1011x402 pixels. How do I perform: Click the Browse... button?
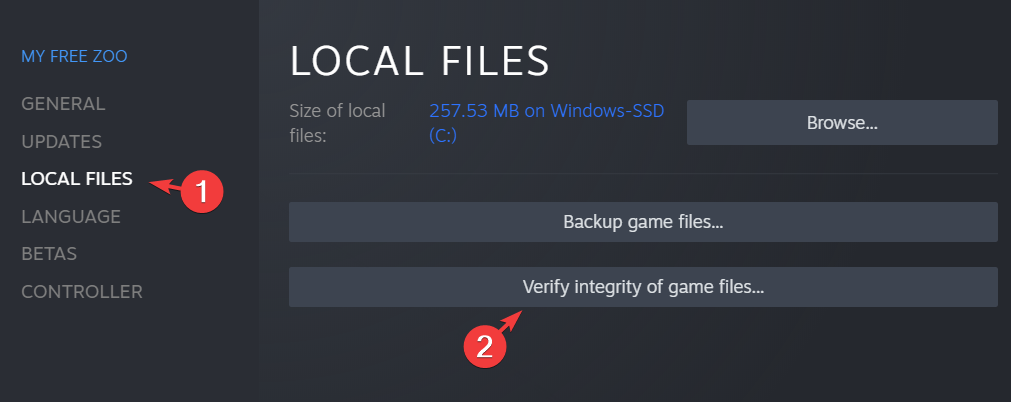point(842,123)
